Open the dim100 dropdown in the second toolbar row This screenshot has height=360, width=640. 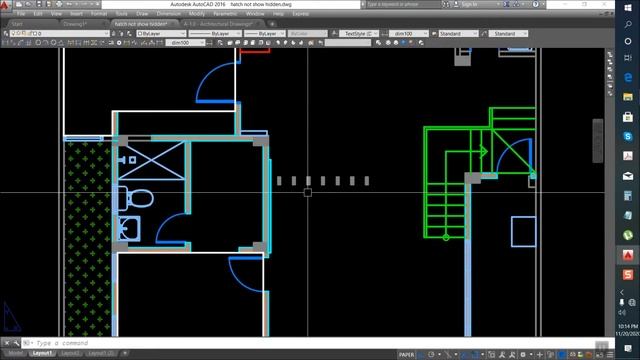pyautogui.click(x=185, y=43)
